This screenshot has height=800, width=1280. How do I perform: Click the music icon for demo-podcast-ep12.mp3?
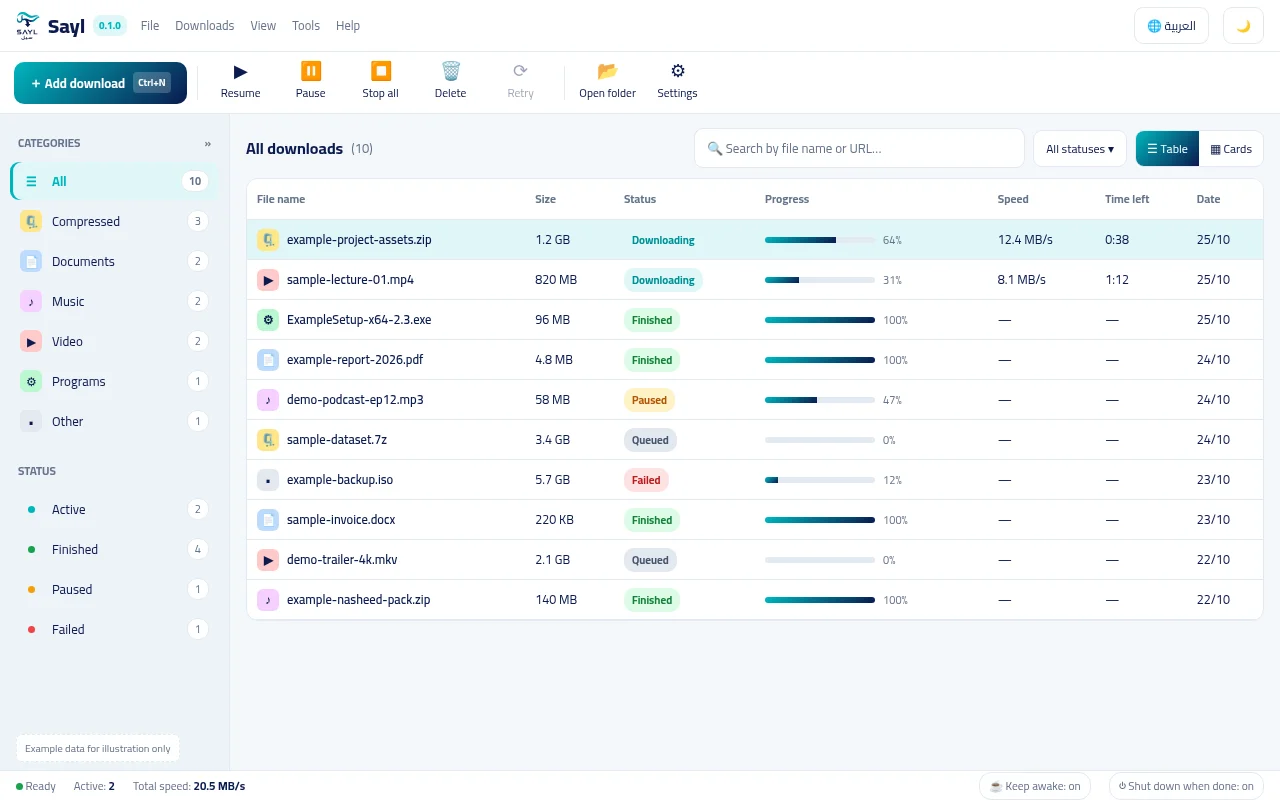pyautogui.click(x=268, y=400)
